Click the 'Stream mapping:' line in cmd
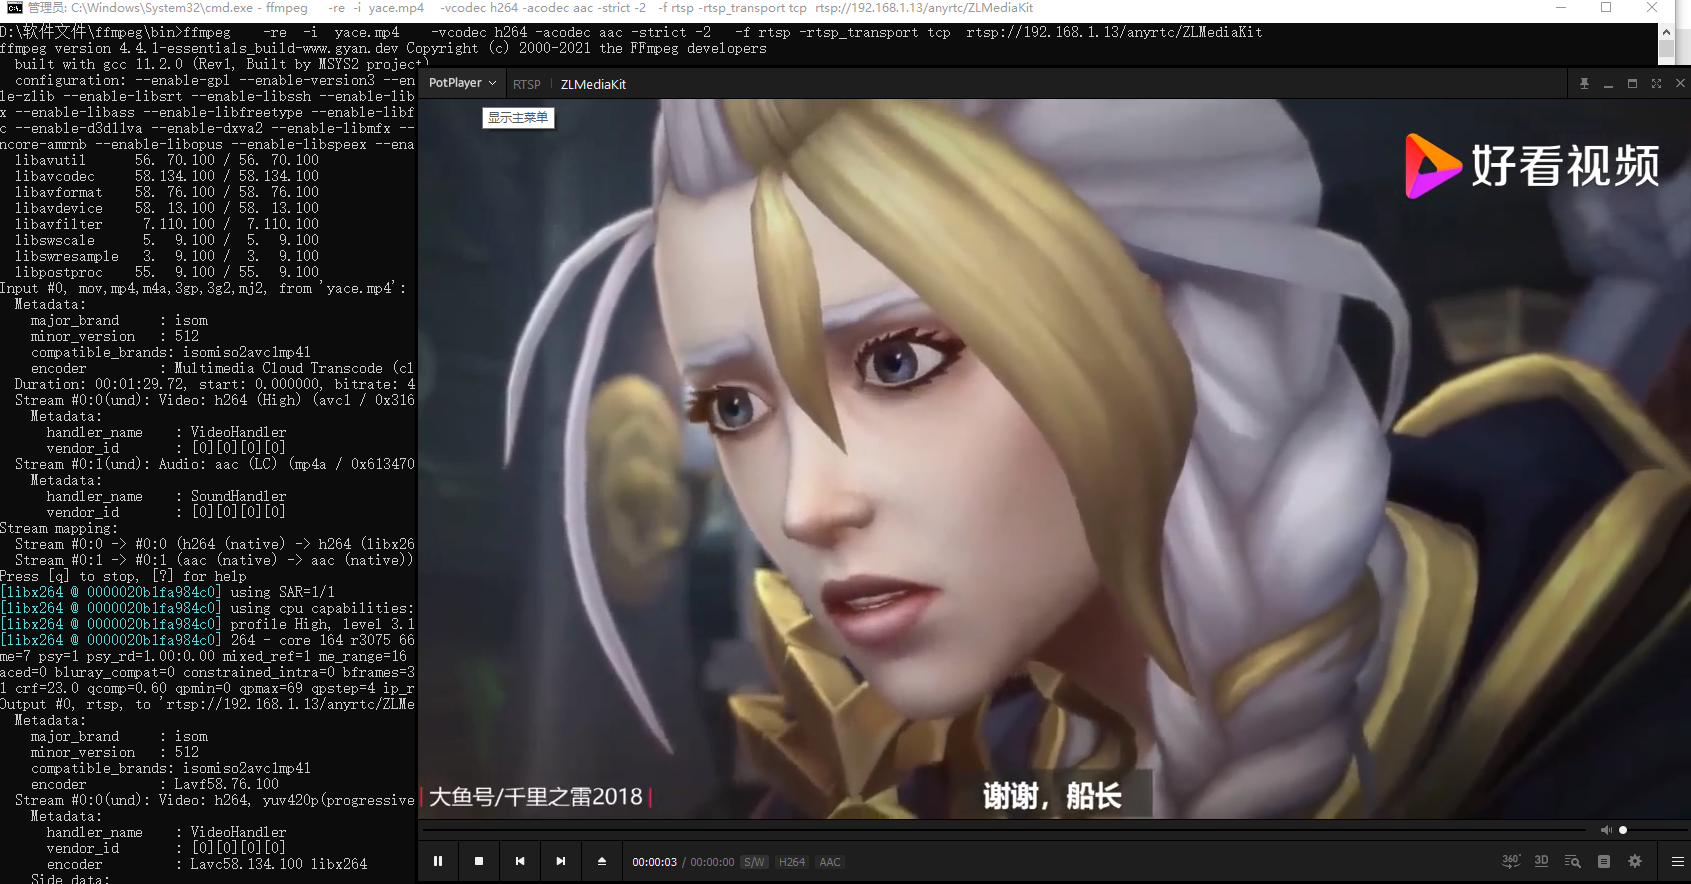Screen dimensions: 1691x884 coord(59,528)
